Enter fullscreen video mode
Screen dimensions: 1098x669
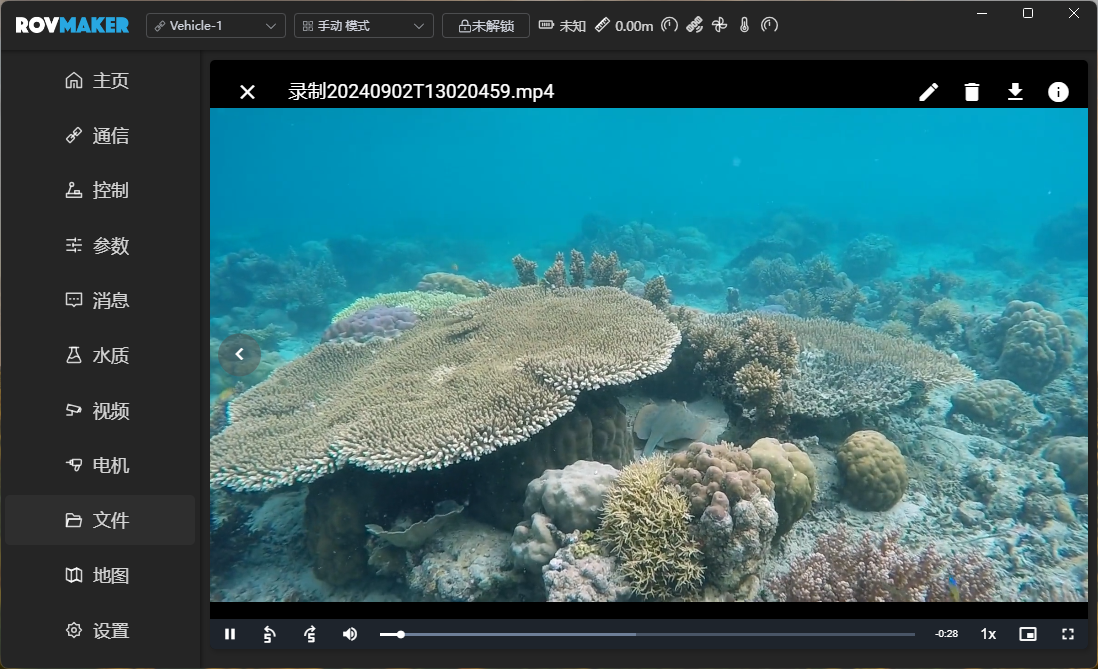point(1068,634)
